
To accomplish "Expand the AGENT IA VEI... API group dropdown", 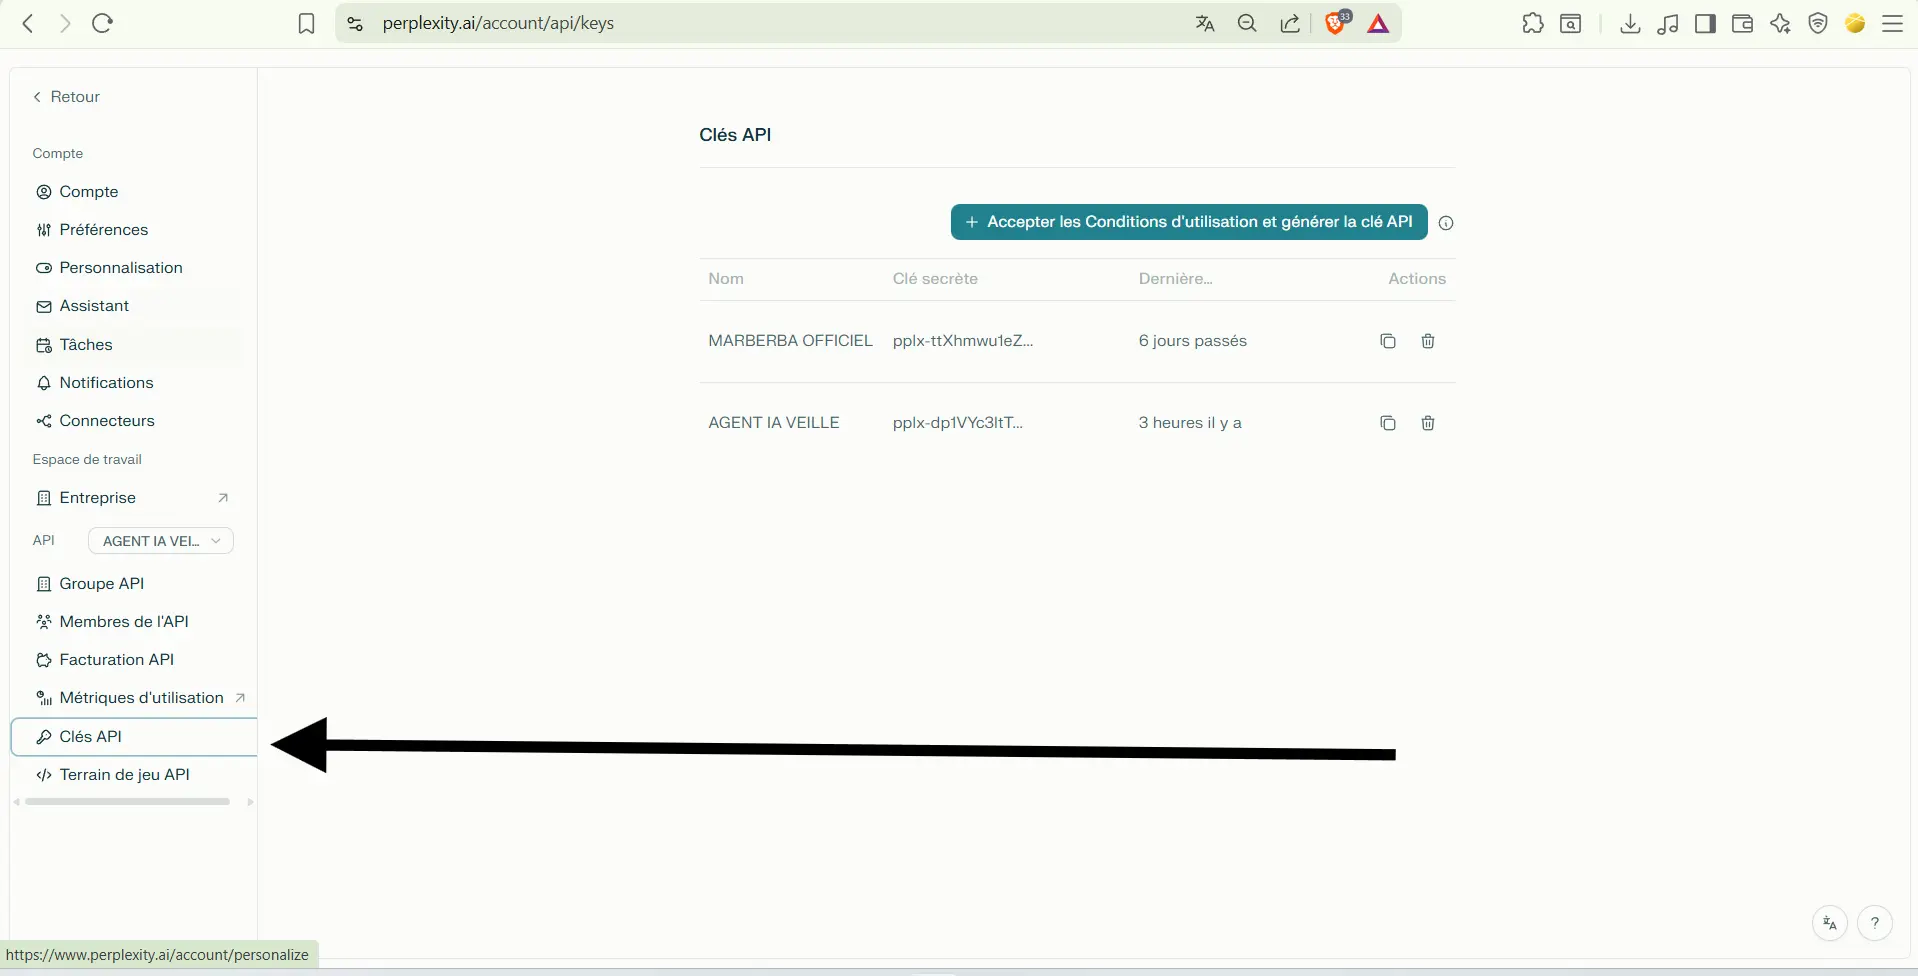I will point(161,541).
